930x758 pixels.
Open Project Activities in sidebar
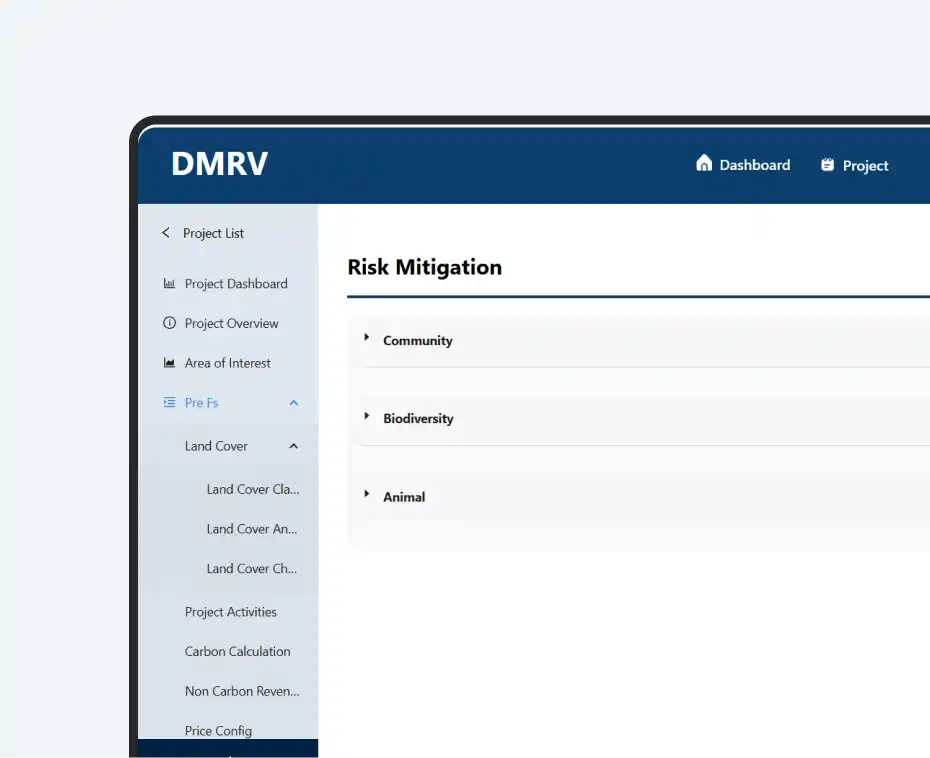pos(230,612)
